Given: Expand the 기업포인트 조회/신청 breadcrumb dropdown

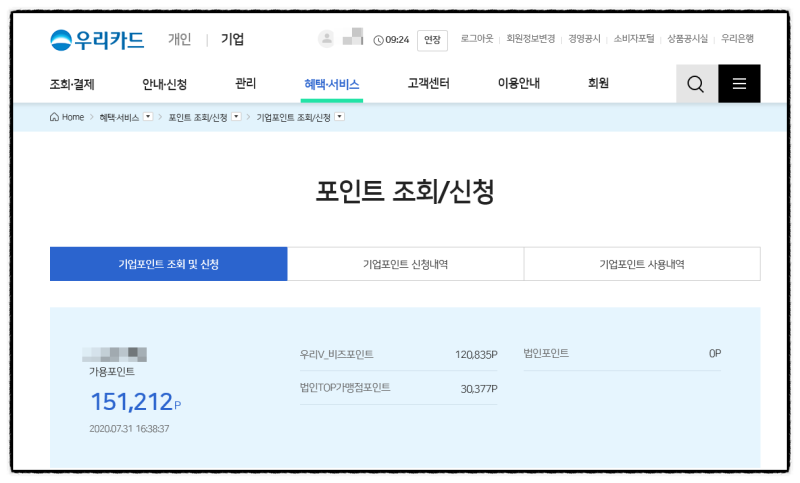Looking at the screenshot, I should coord(340,117).
